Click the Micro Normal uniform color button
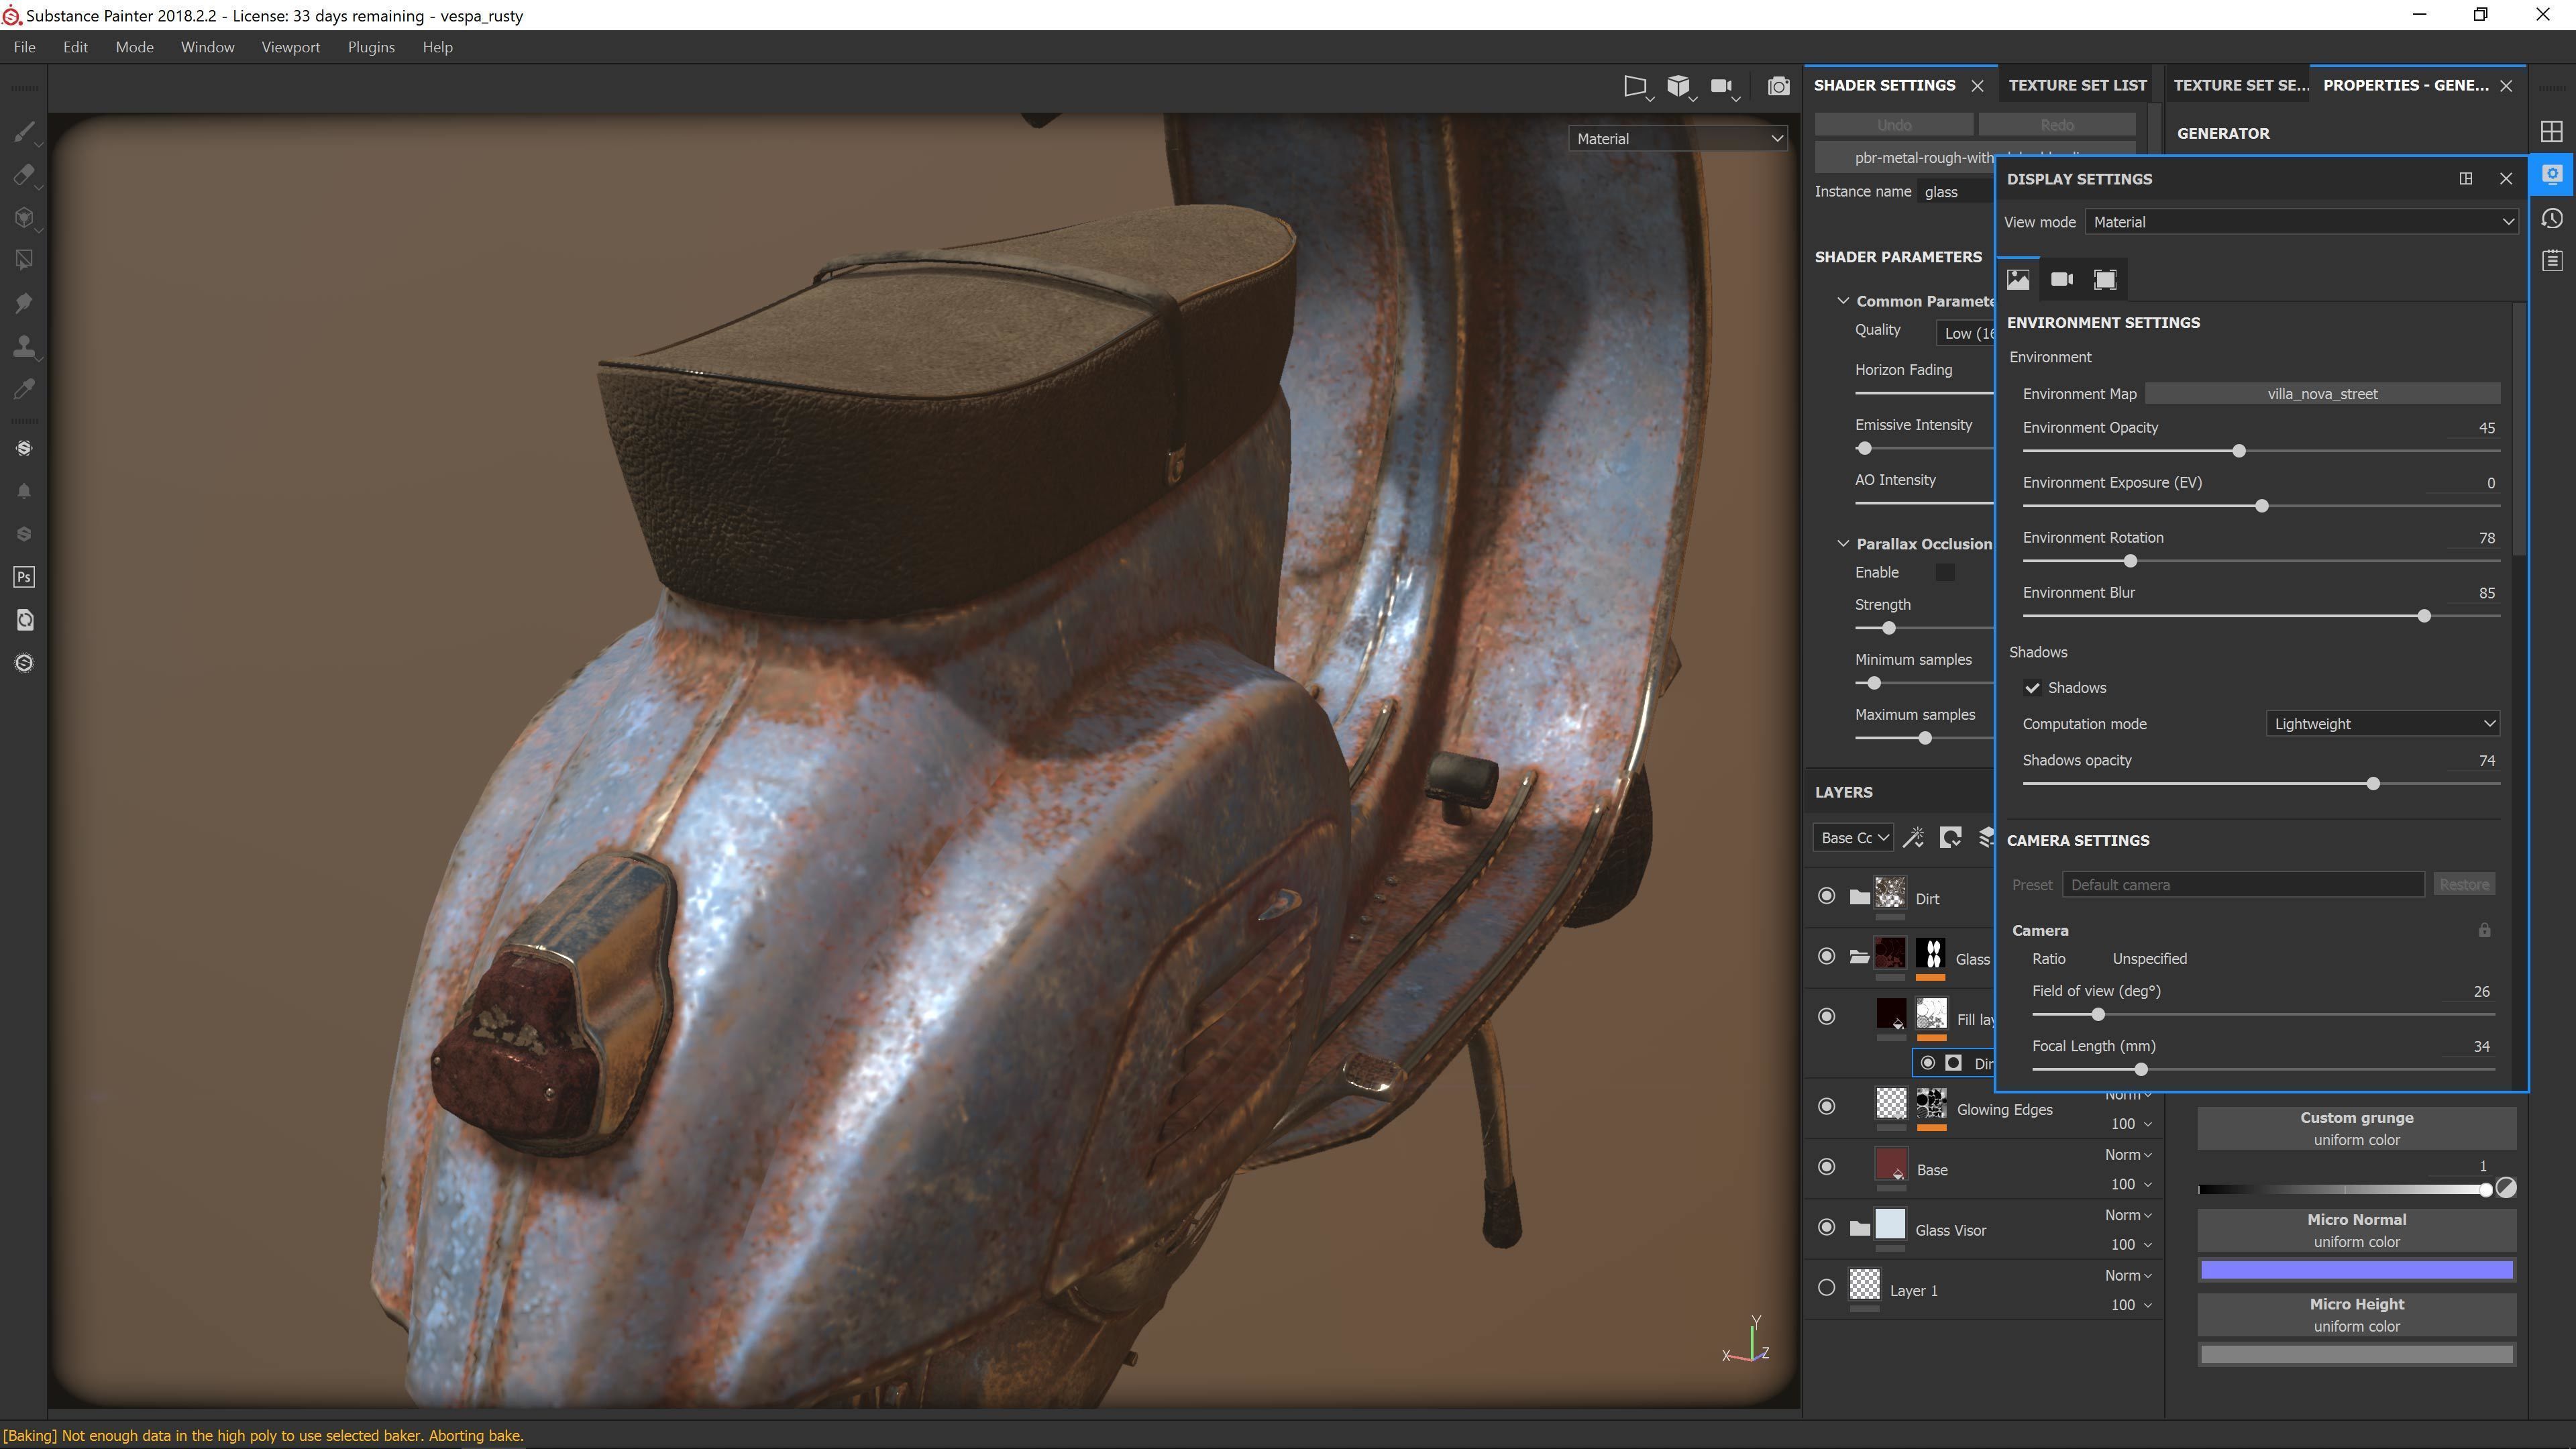Image resolution: width=2576 pixels, height=1449 pixels. click(2356, 1231)
